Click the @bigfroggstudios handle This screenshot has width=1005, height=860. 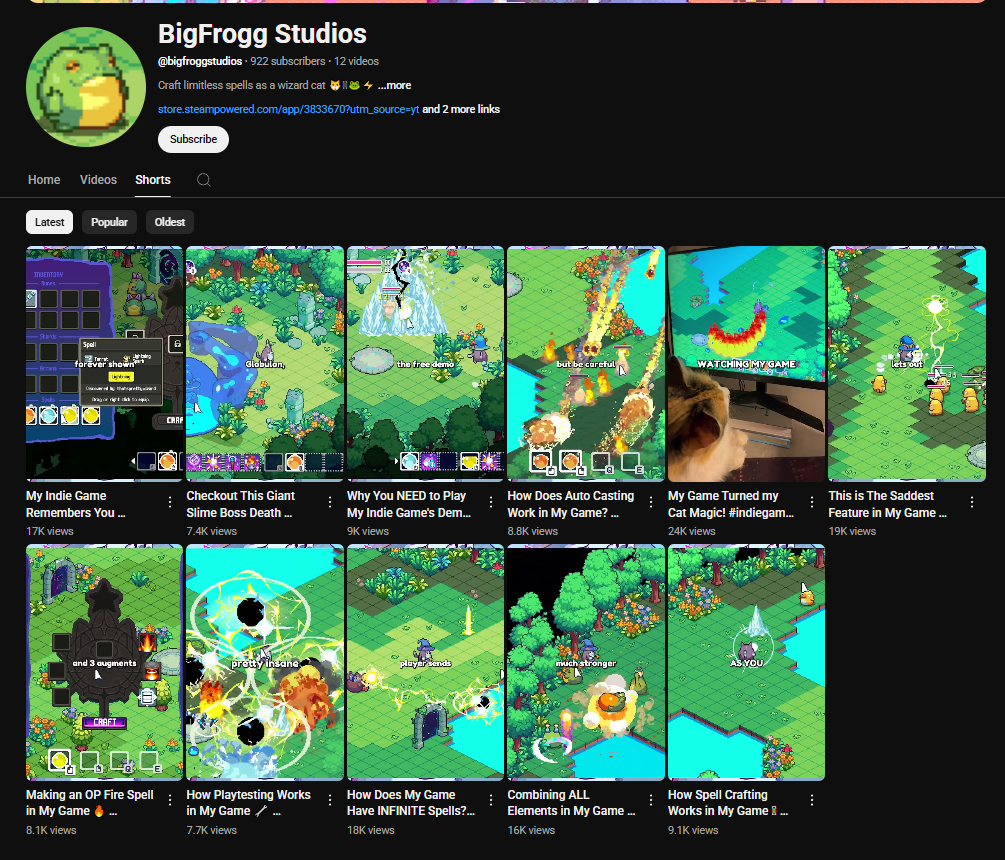click(x=200, y=62)
